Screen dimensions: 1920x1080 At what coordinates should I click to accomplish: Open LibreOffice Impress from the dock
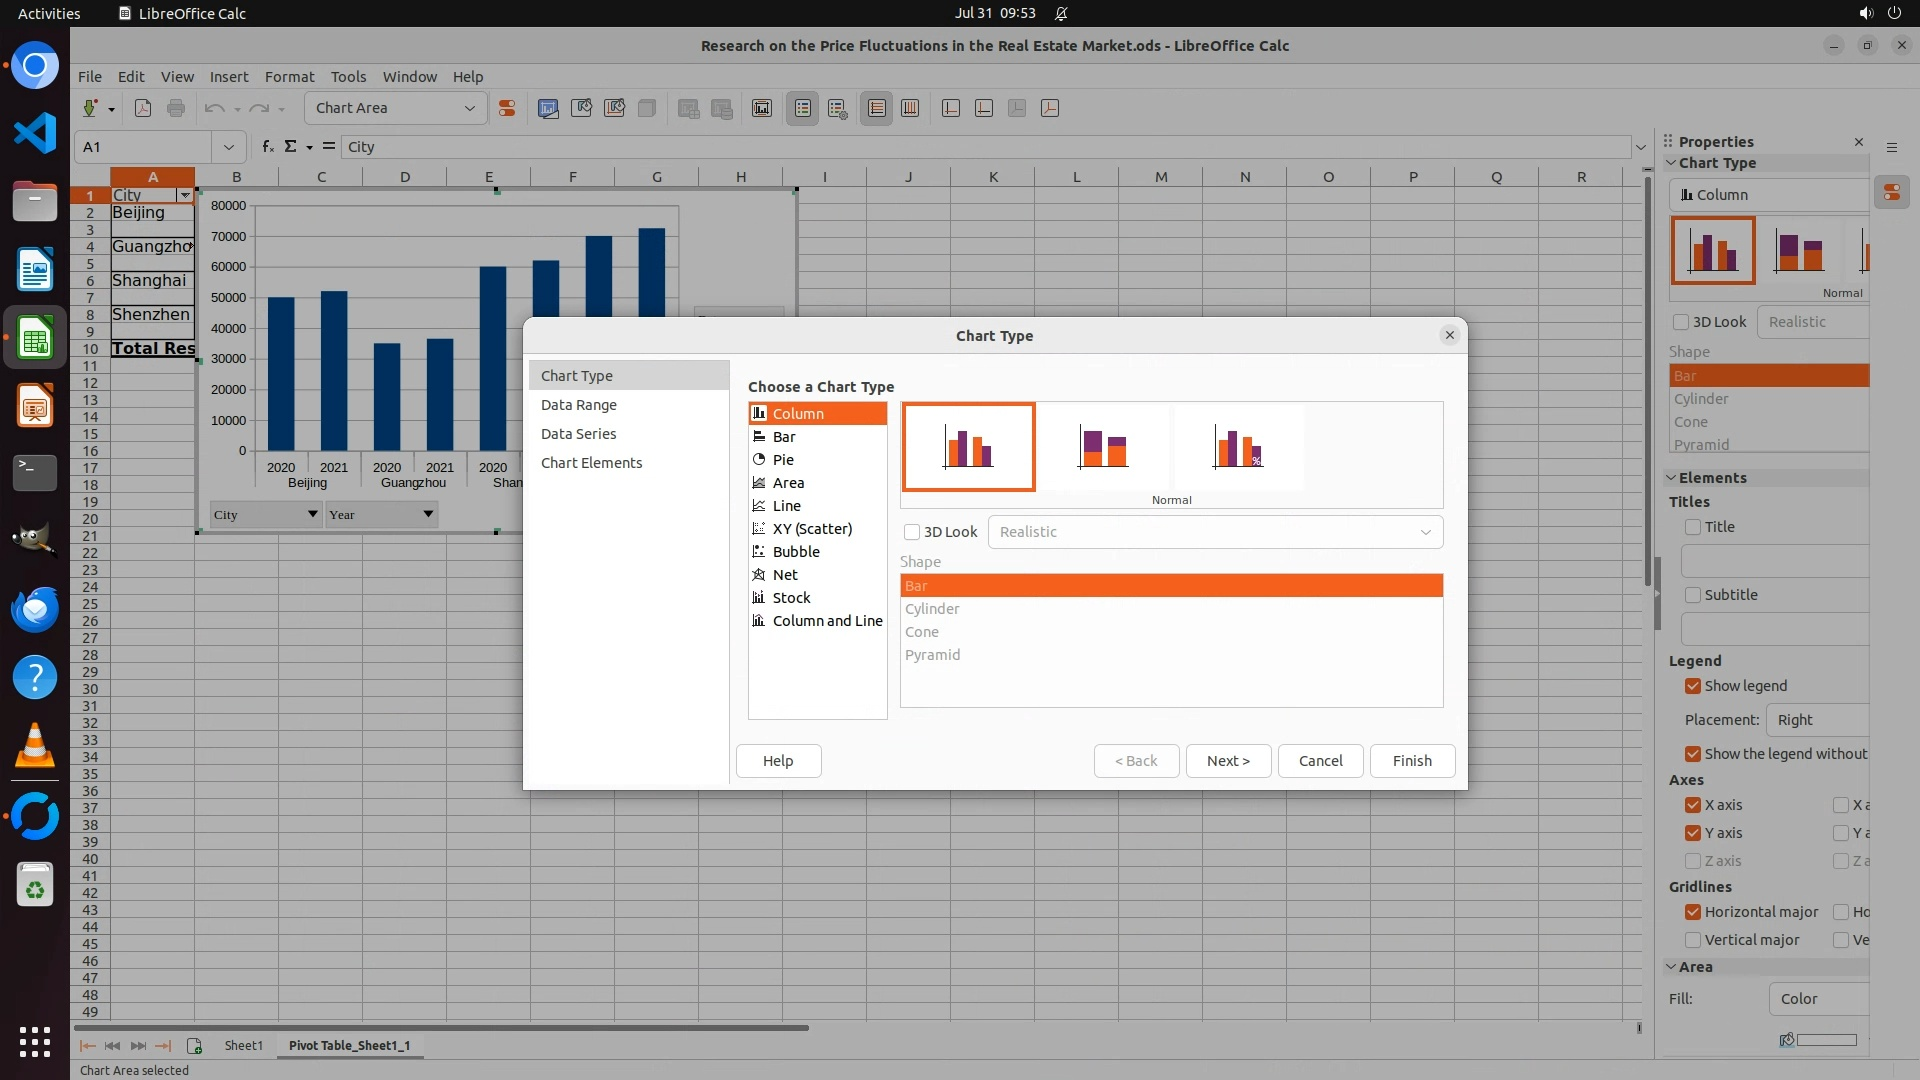(x=35, y=407)
